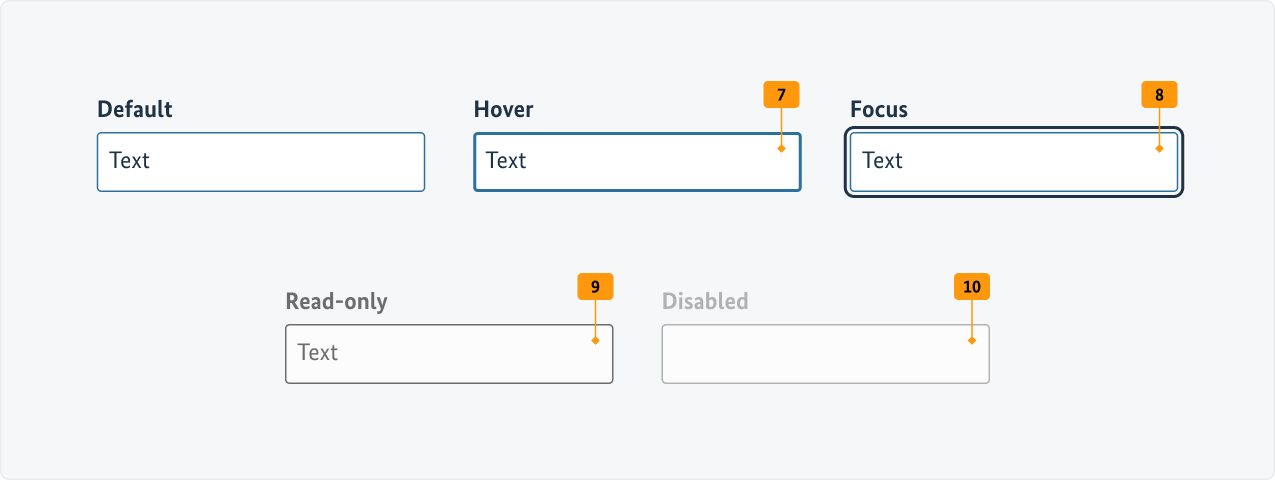Click the "Focus" field label
Screen dimensions: 1275x480
879,110
